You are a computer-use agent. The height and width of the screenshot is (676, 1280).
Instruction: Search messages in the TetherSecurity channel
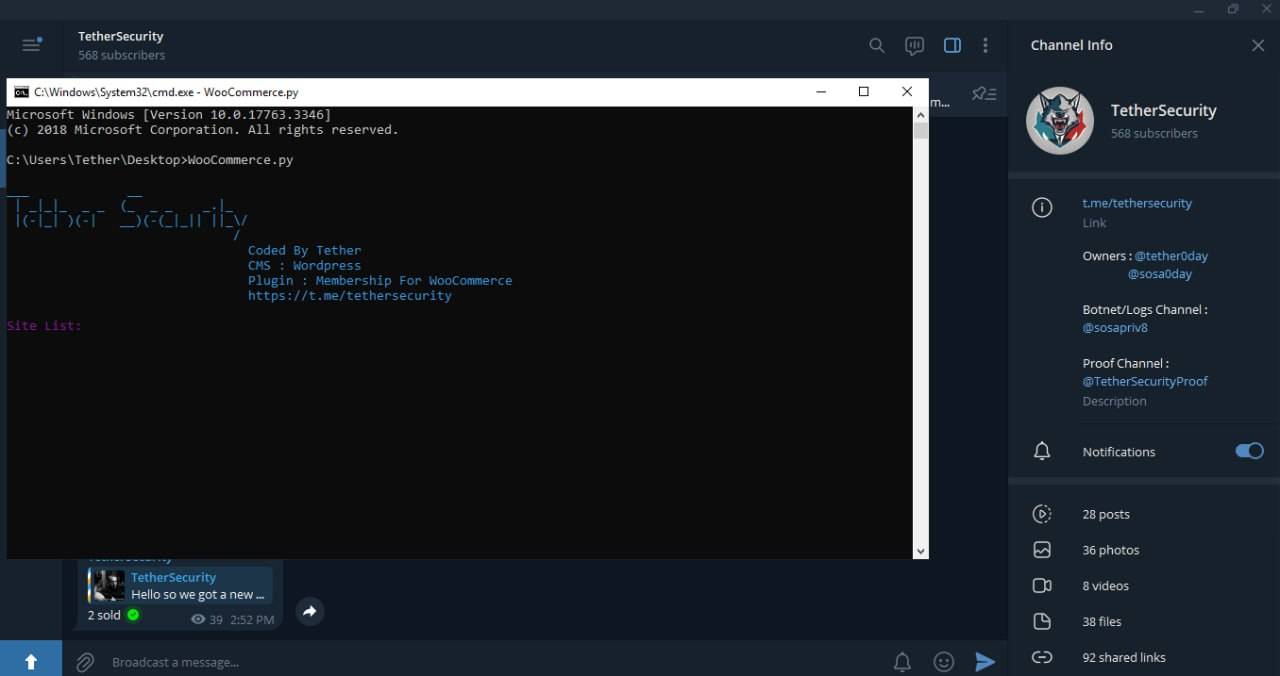876,45
